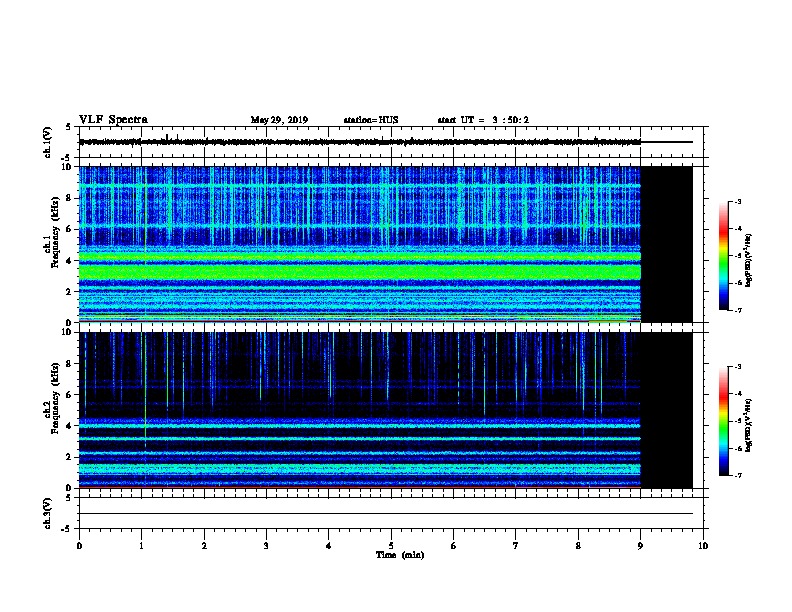Click the time axis tick label "9"
The height and width of the screenshot is (612, 792).
640,545
